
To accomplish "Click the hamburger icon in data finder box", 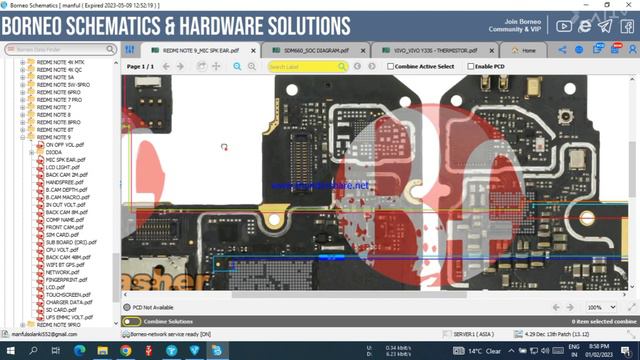I will (11, 49).
